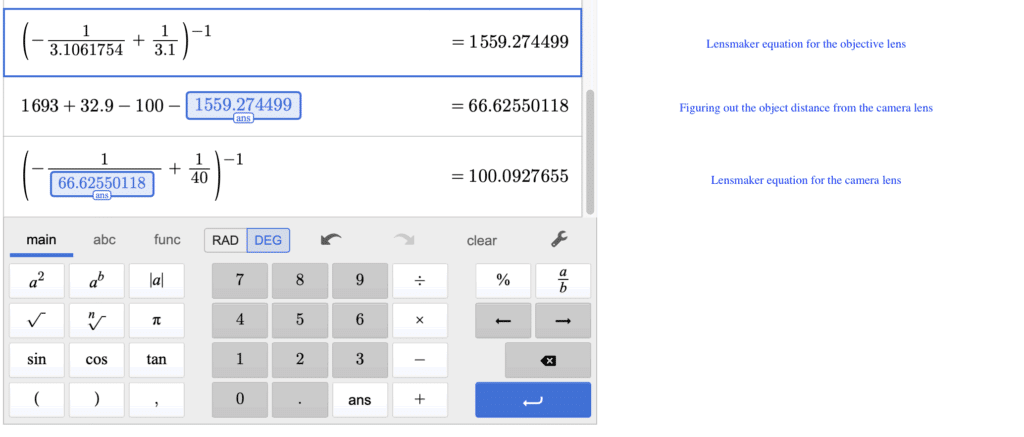Insert an nth root symbol
The width and height of the screenshot is (1024, 437).
tap(96, 320)
